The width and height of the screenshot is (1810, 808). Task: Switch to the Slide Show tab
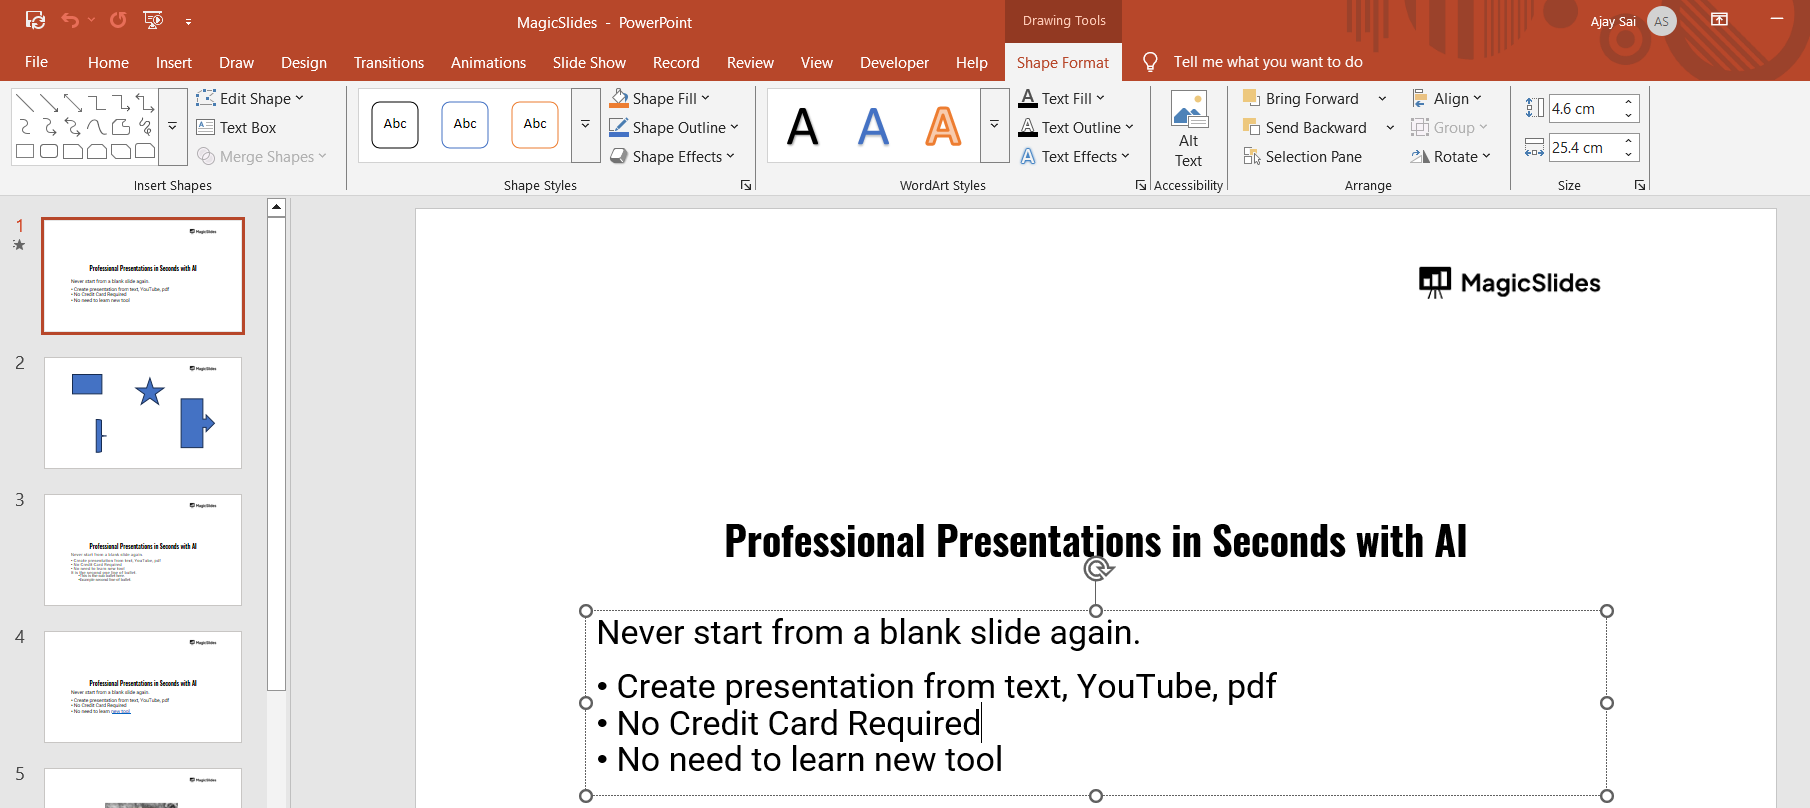(x=589, y=62)
